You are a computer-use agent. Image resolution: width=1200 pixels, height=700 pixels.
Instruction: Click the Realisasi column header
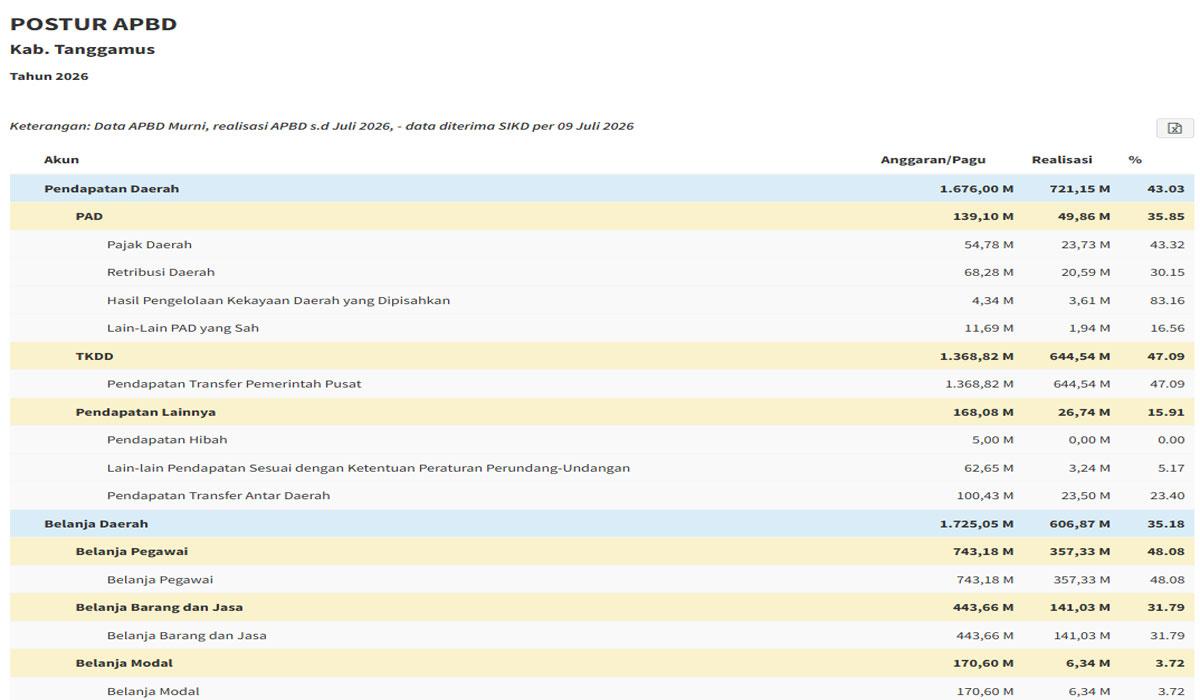tap(1062, 160)
